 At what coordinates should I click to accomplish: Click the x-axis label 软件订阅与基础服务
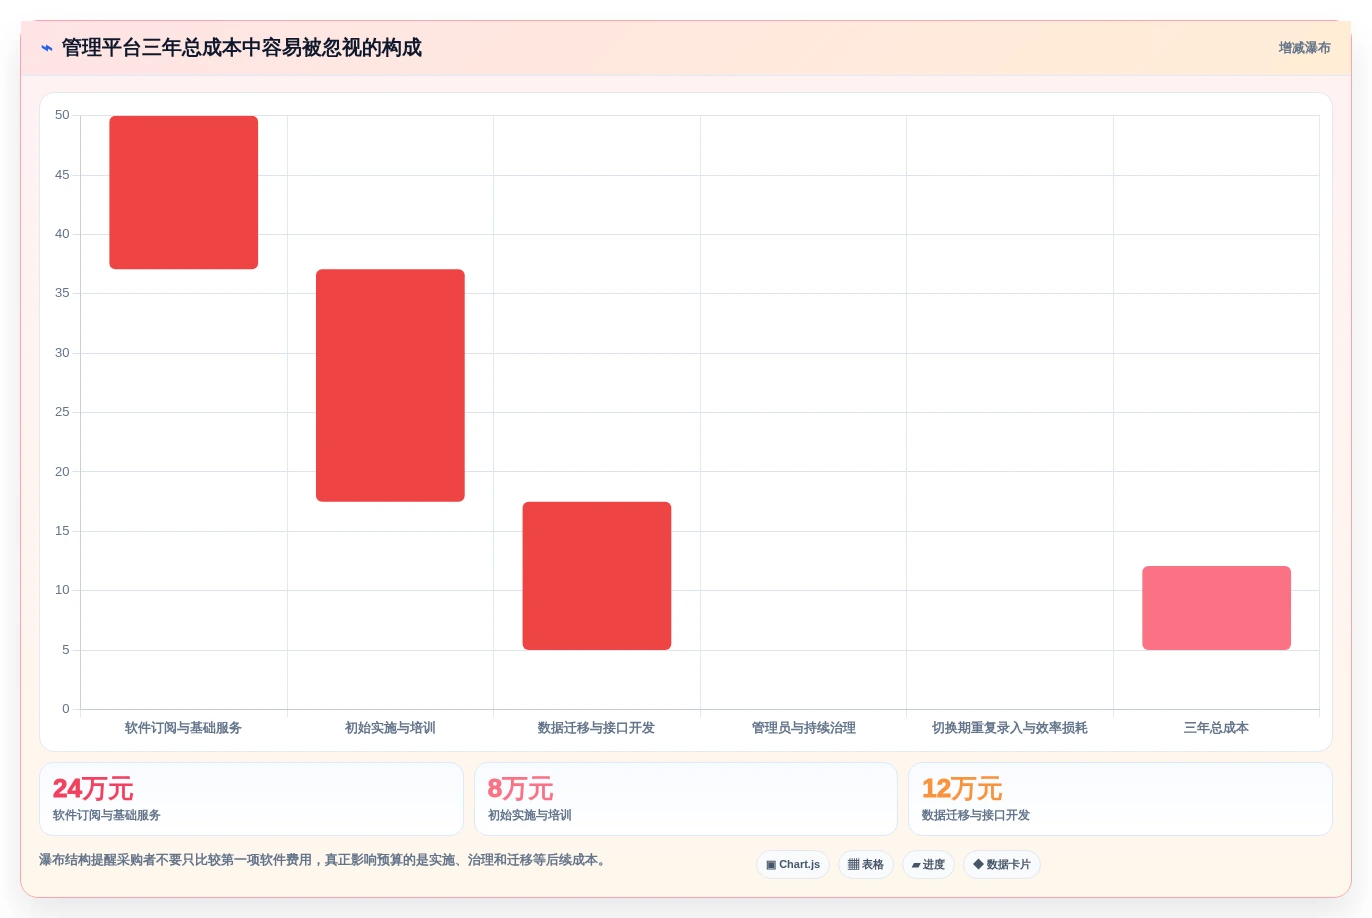coord(183,728)
